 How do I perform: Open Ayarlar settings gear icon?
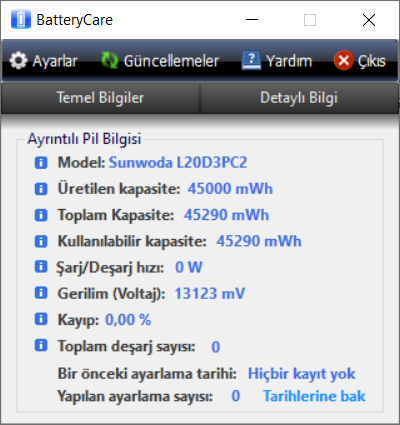[18, 61]
